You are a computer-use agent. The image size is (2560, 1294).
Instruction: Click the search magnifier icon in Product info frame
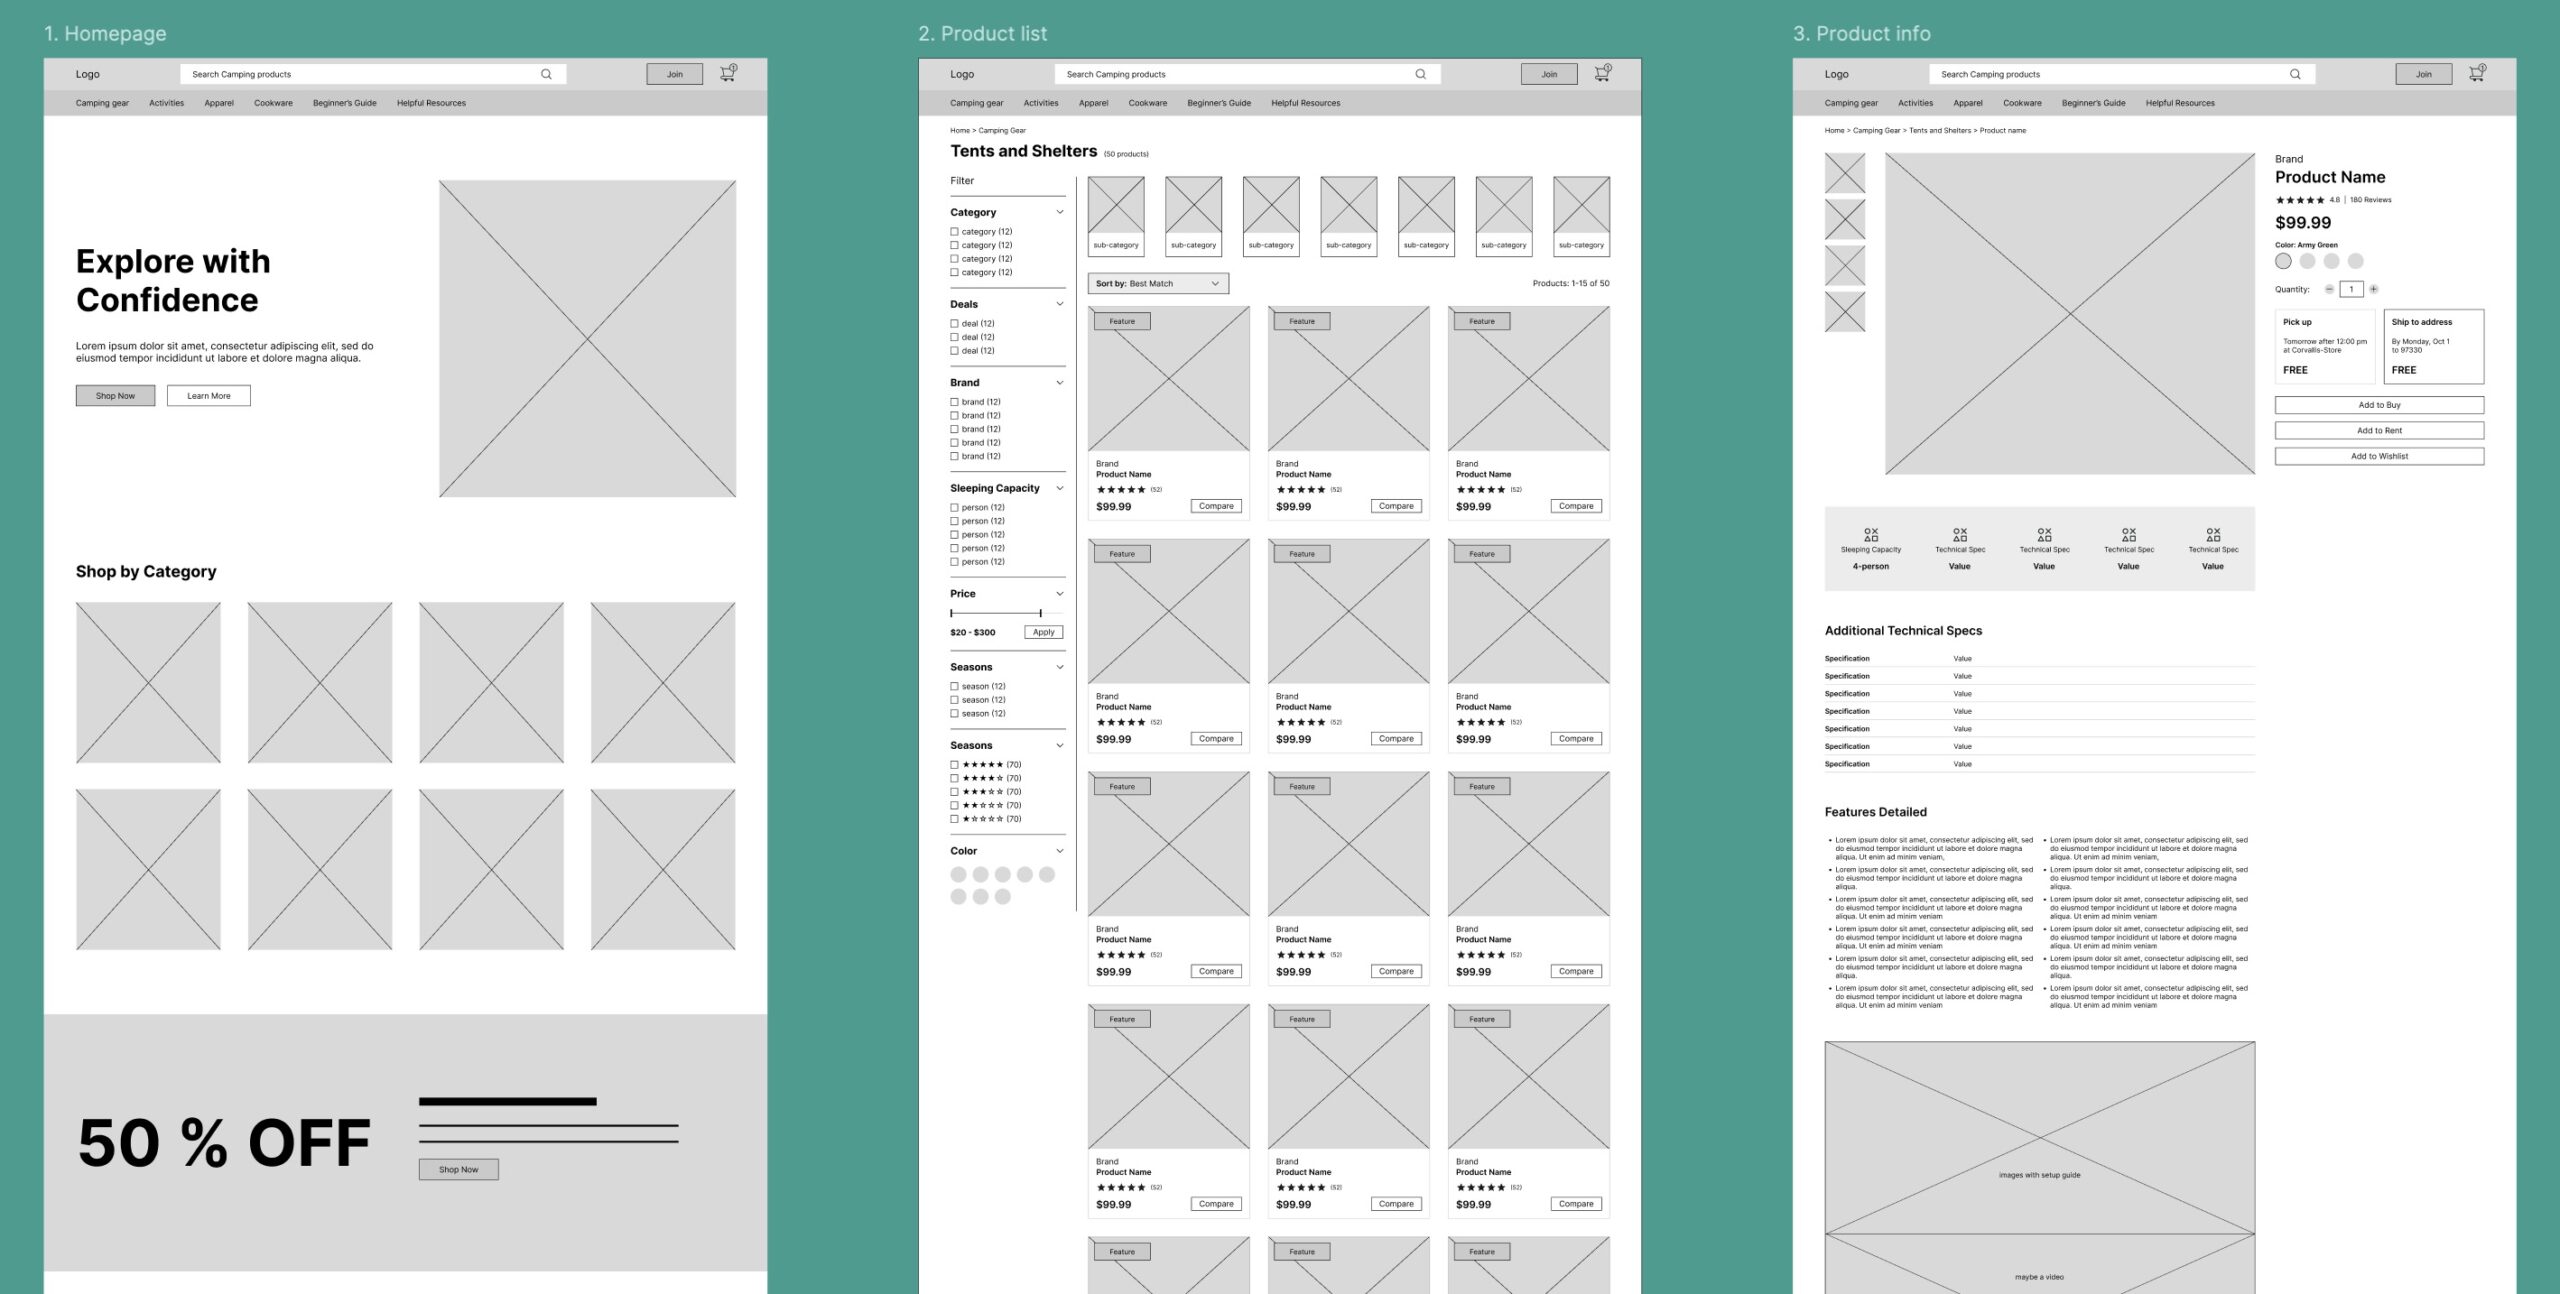[x=2295, y=74]
